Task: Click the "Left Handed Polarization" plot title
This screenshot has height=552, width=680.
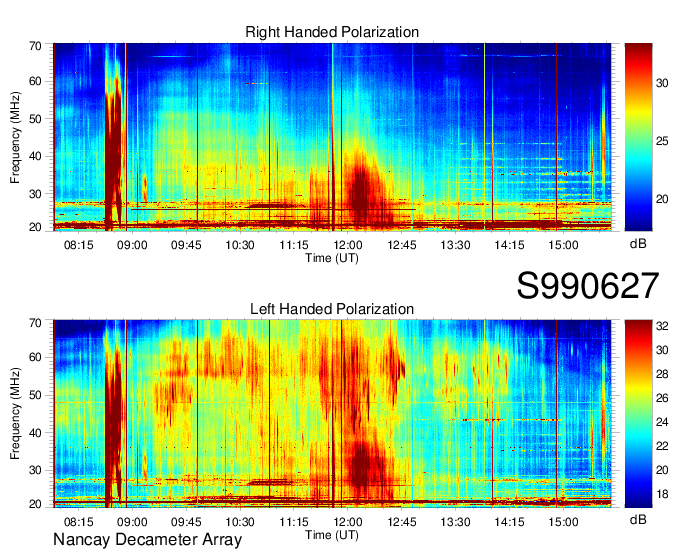Action: pos(332,309)
